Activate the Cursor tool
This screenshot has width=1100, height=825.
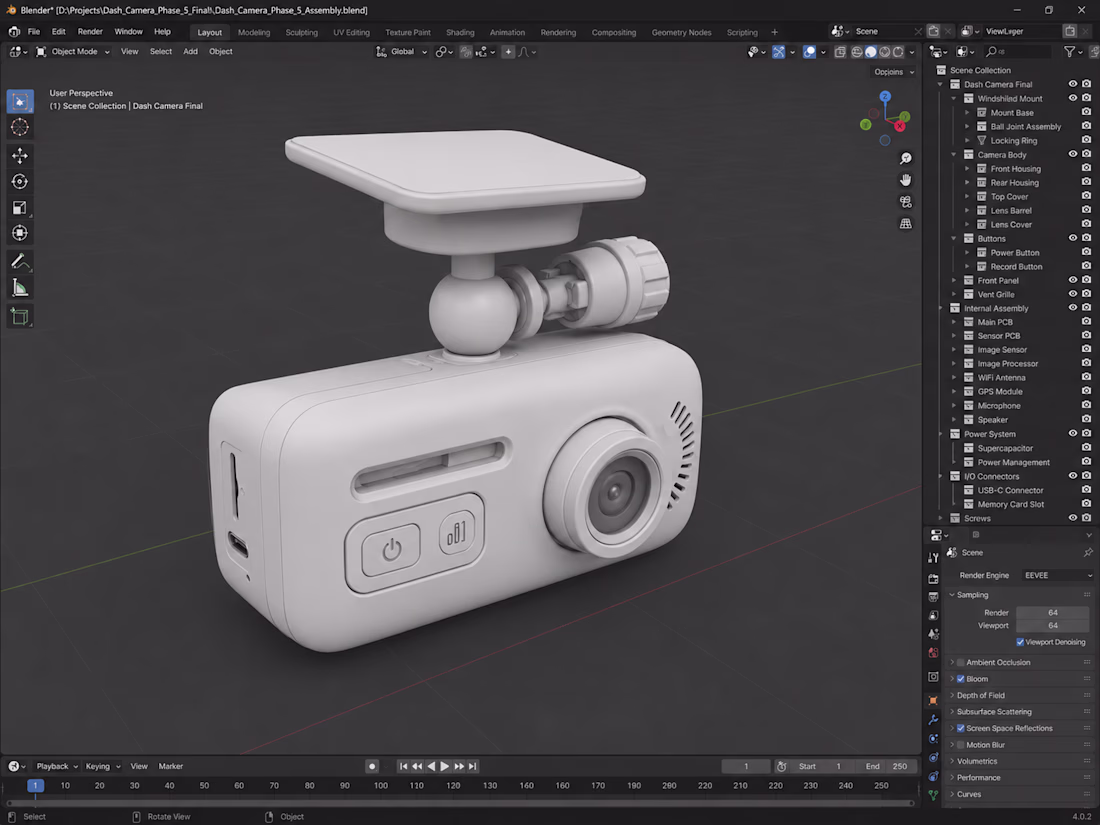click(x=20, y=127)
